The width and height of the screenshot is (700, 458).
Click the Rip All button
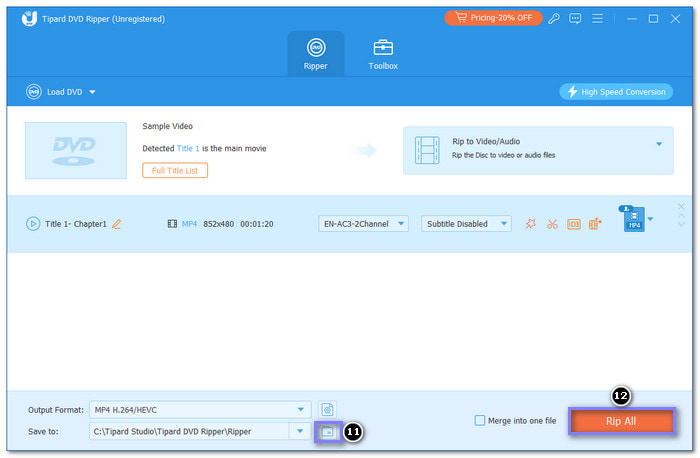point(621,421)
